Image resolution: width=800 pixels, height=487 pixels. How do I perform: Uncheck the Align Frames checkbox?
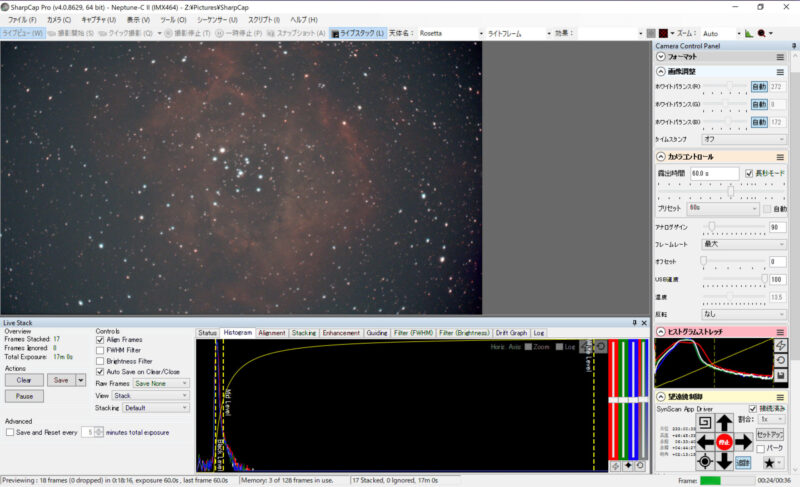point(100,340)
